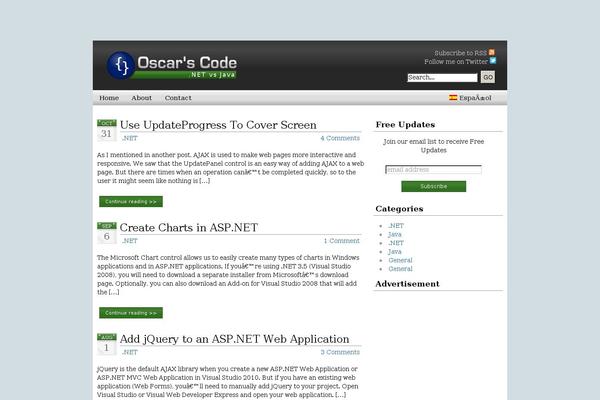Continue reading the Create Charts post
Viewport: 600px width, 400px height.
(131, 313)
